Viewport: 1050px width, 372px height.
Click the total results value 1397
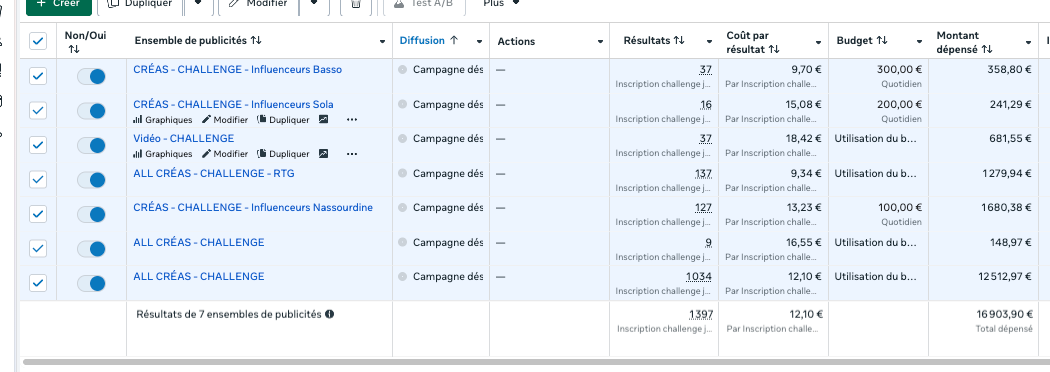pos(700,314)
